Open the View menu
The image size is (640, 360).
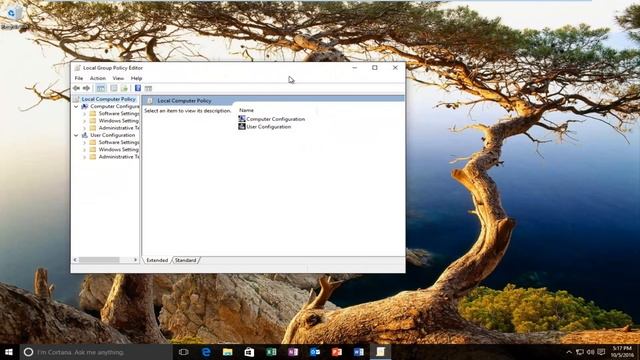pyautogui.click(x=118, y=78)
